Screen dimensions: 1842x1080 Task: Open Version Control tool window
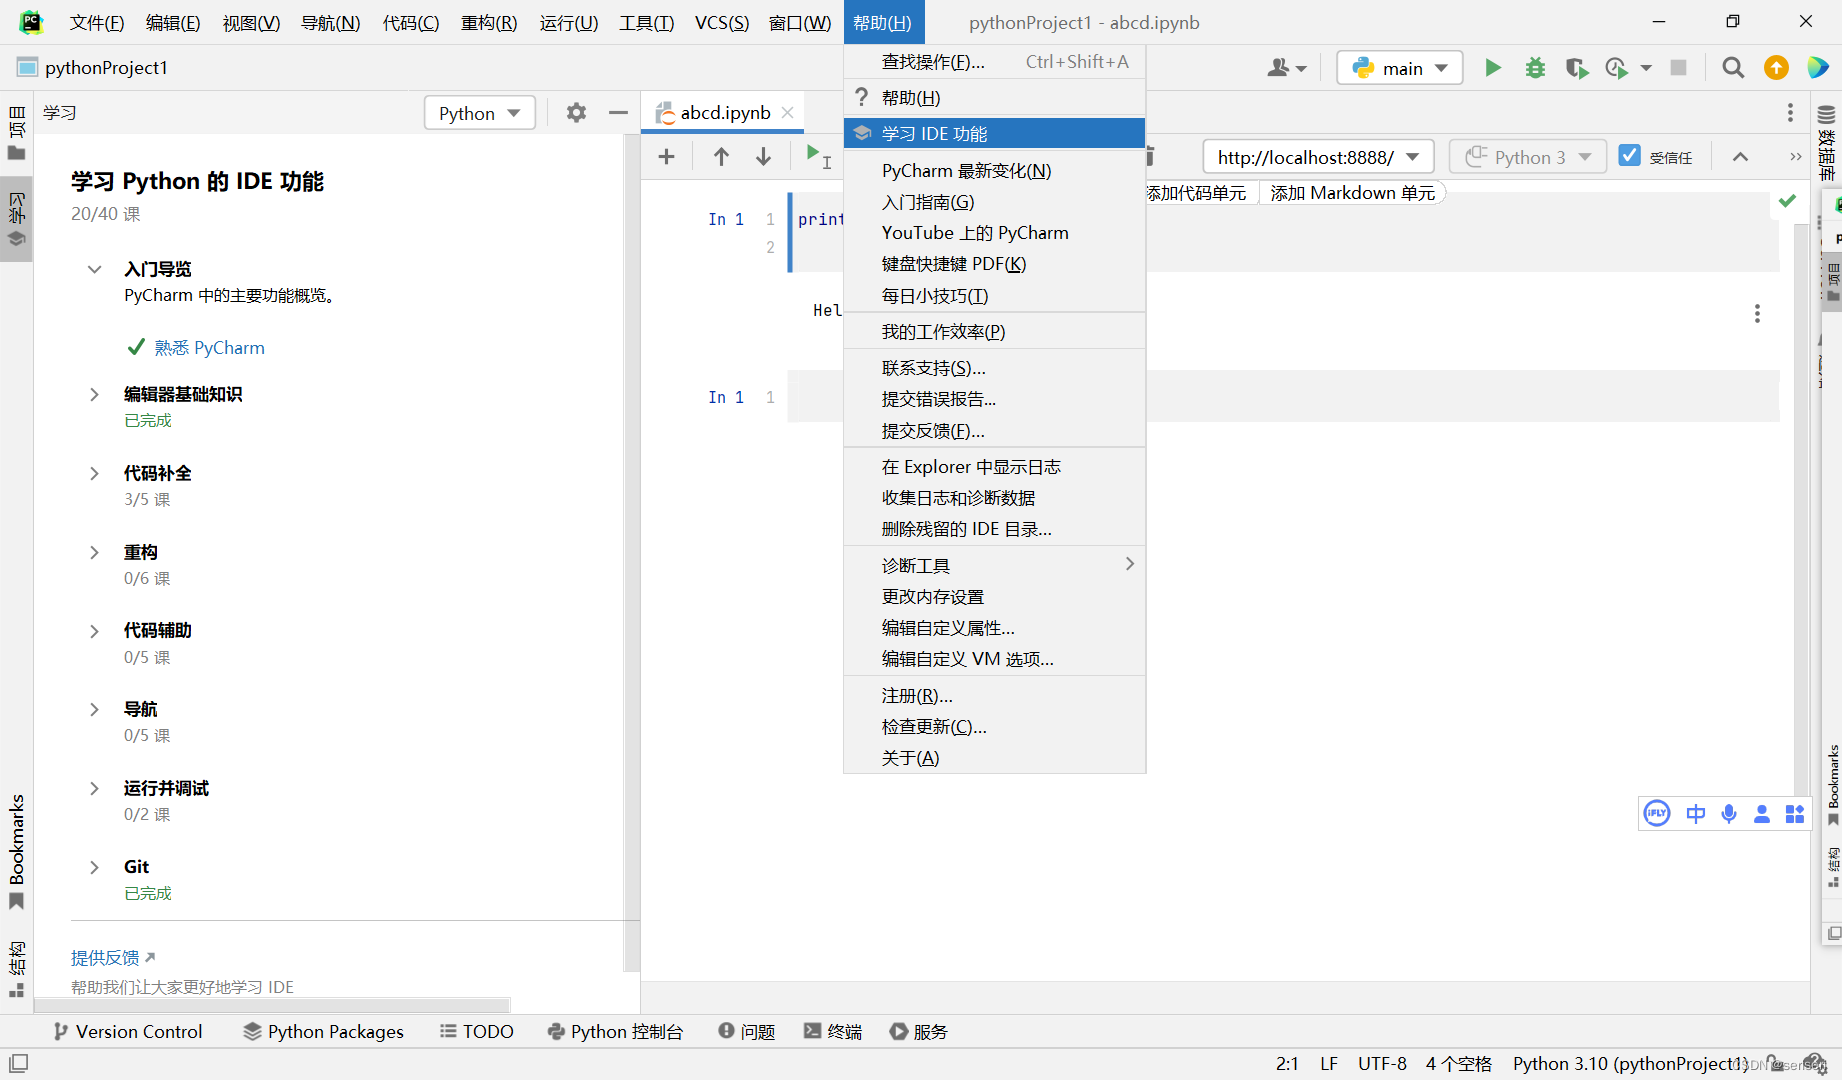coord(128,1032)
